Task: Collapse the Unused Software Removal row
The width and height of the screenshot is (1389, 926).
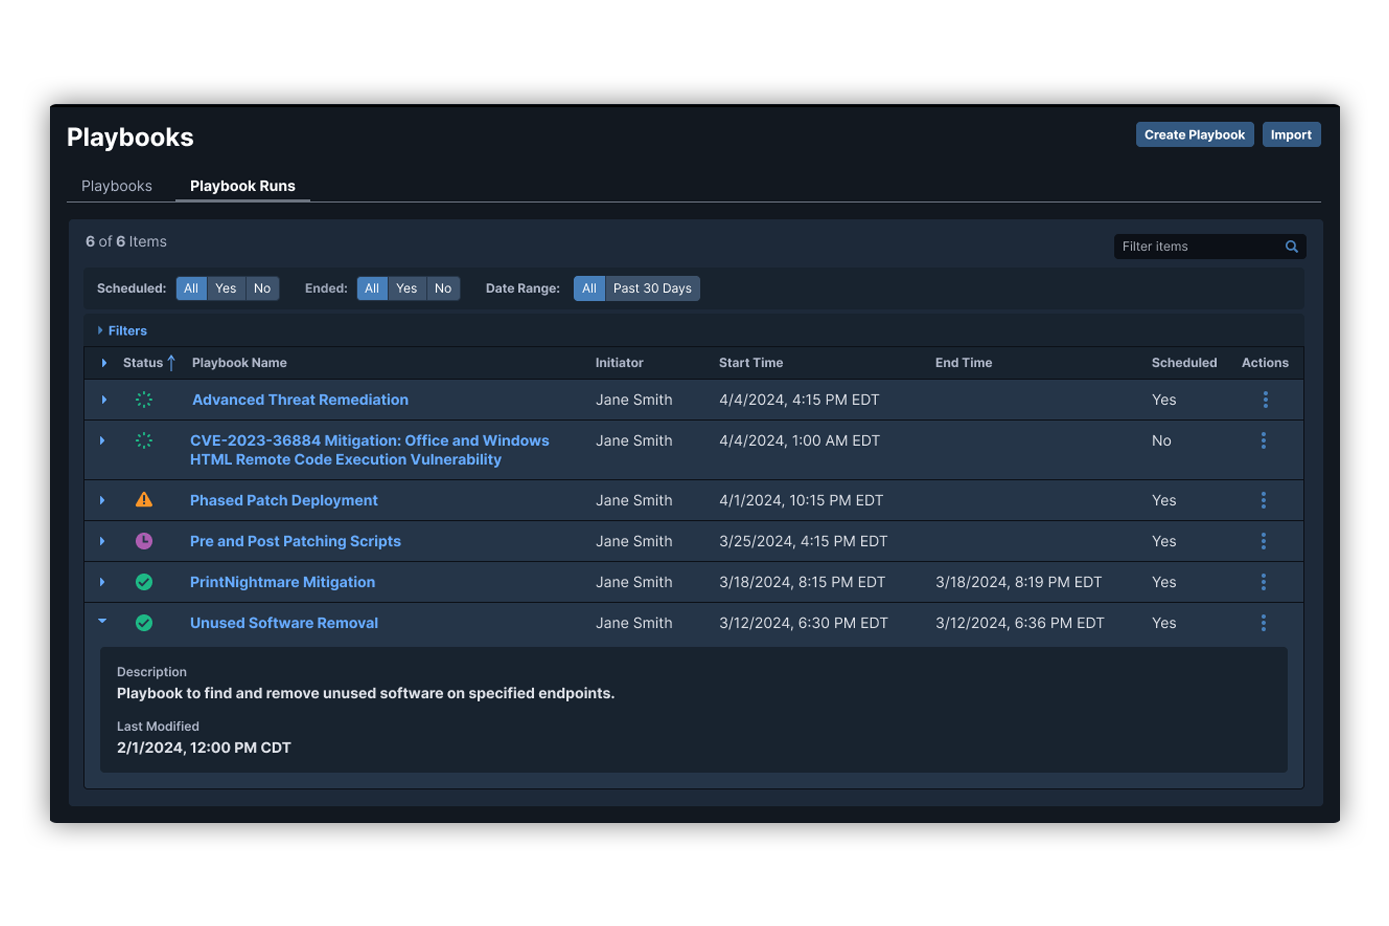Action: (102, 622)
